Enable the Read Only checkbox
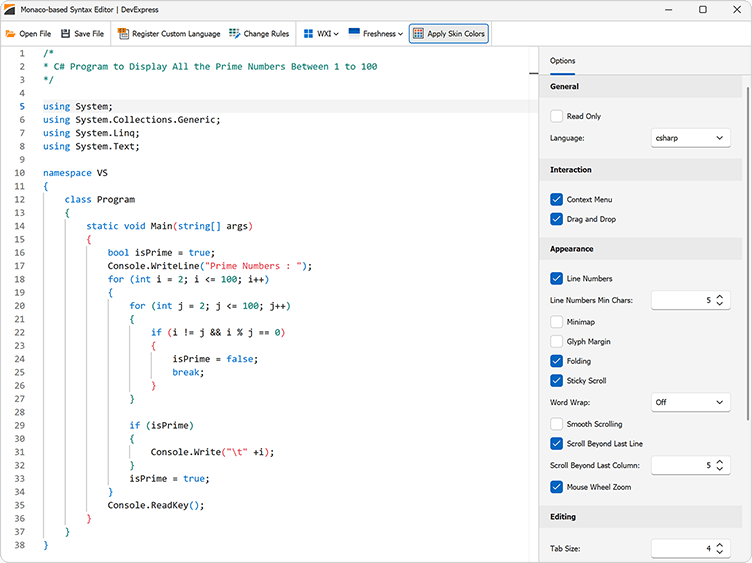This screenshot has width=752, height=563. point(556,116)
